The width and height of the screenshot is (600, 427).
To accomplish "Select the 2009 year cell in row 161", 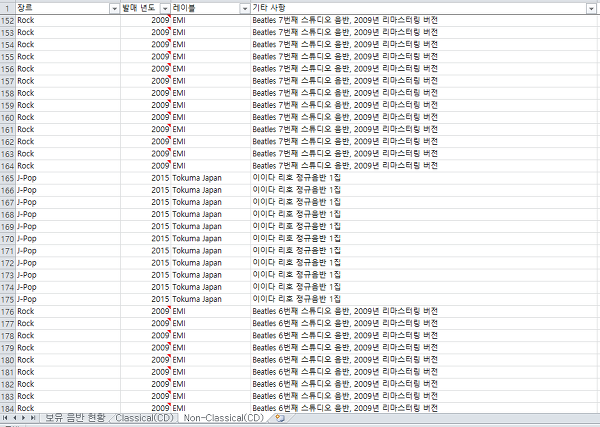I will click(146, 130).
